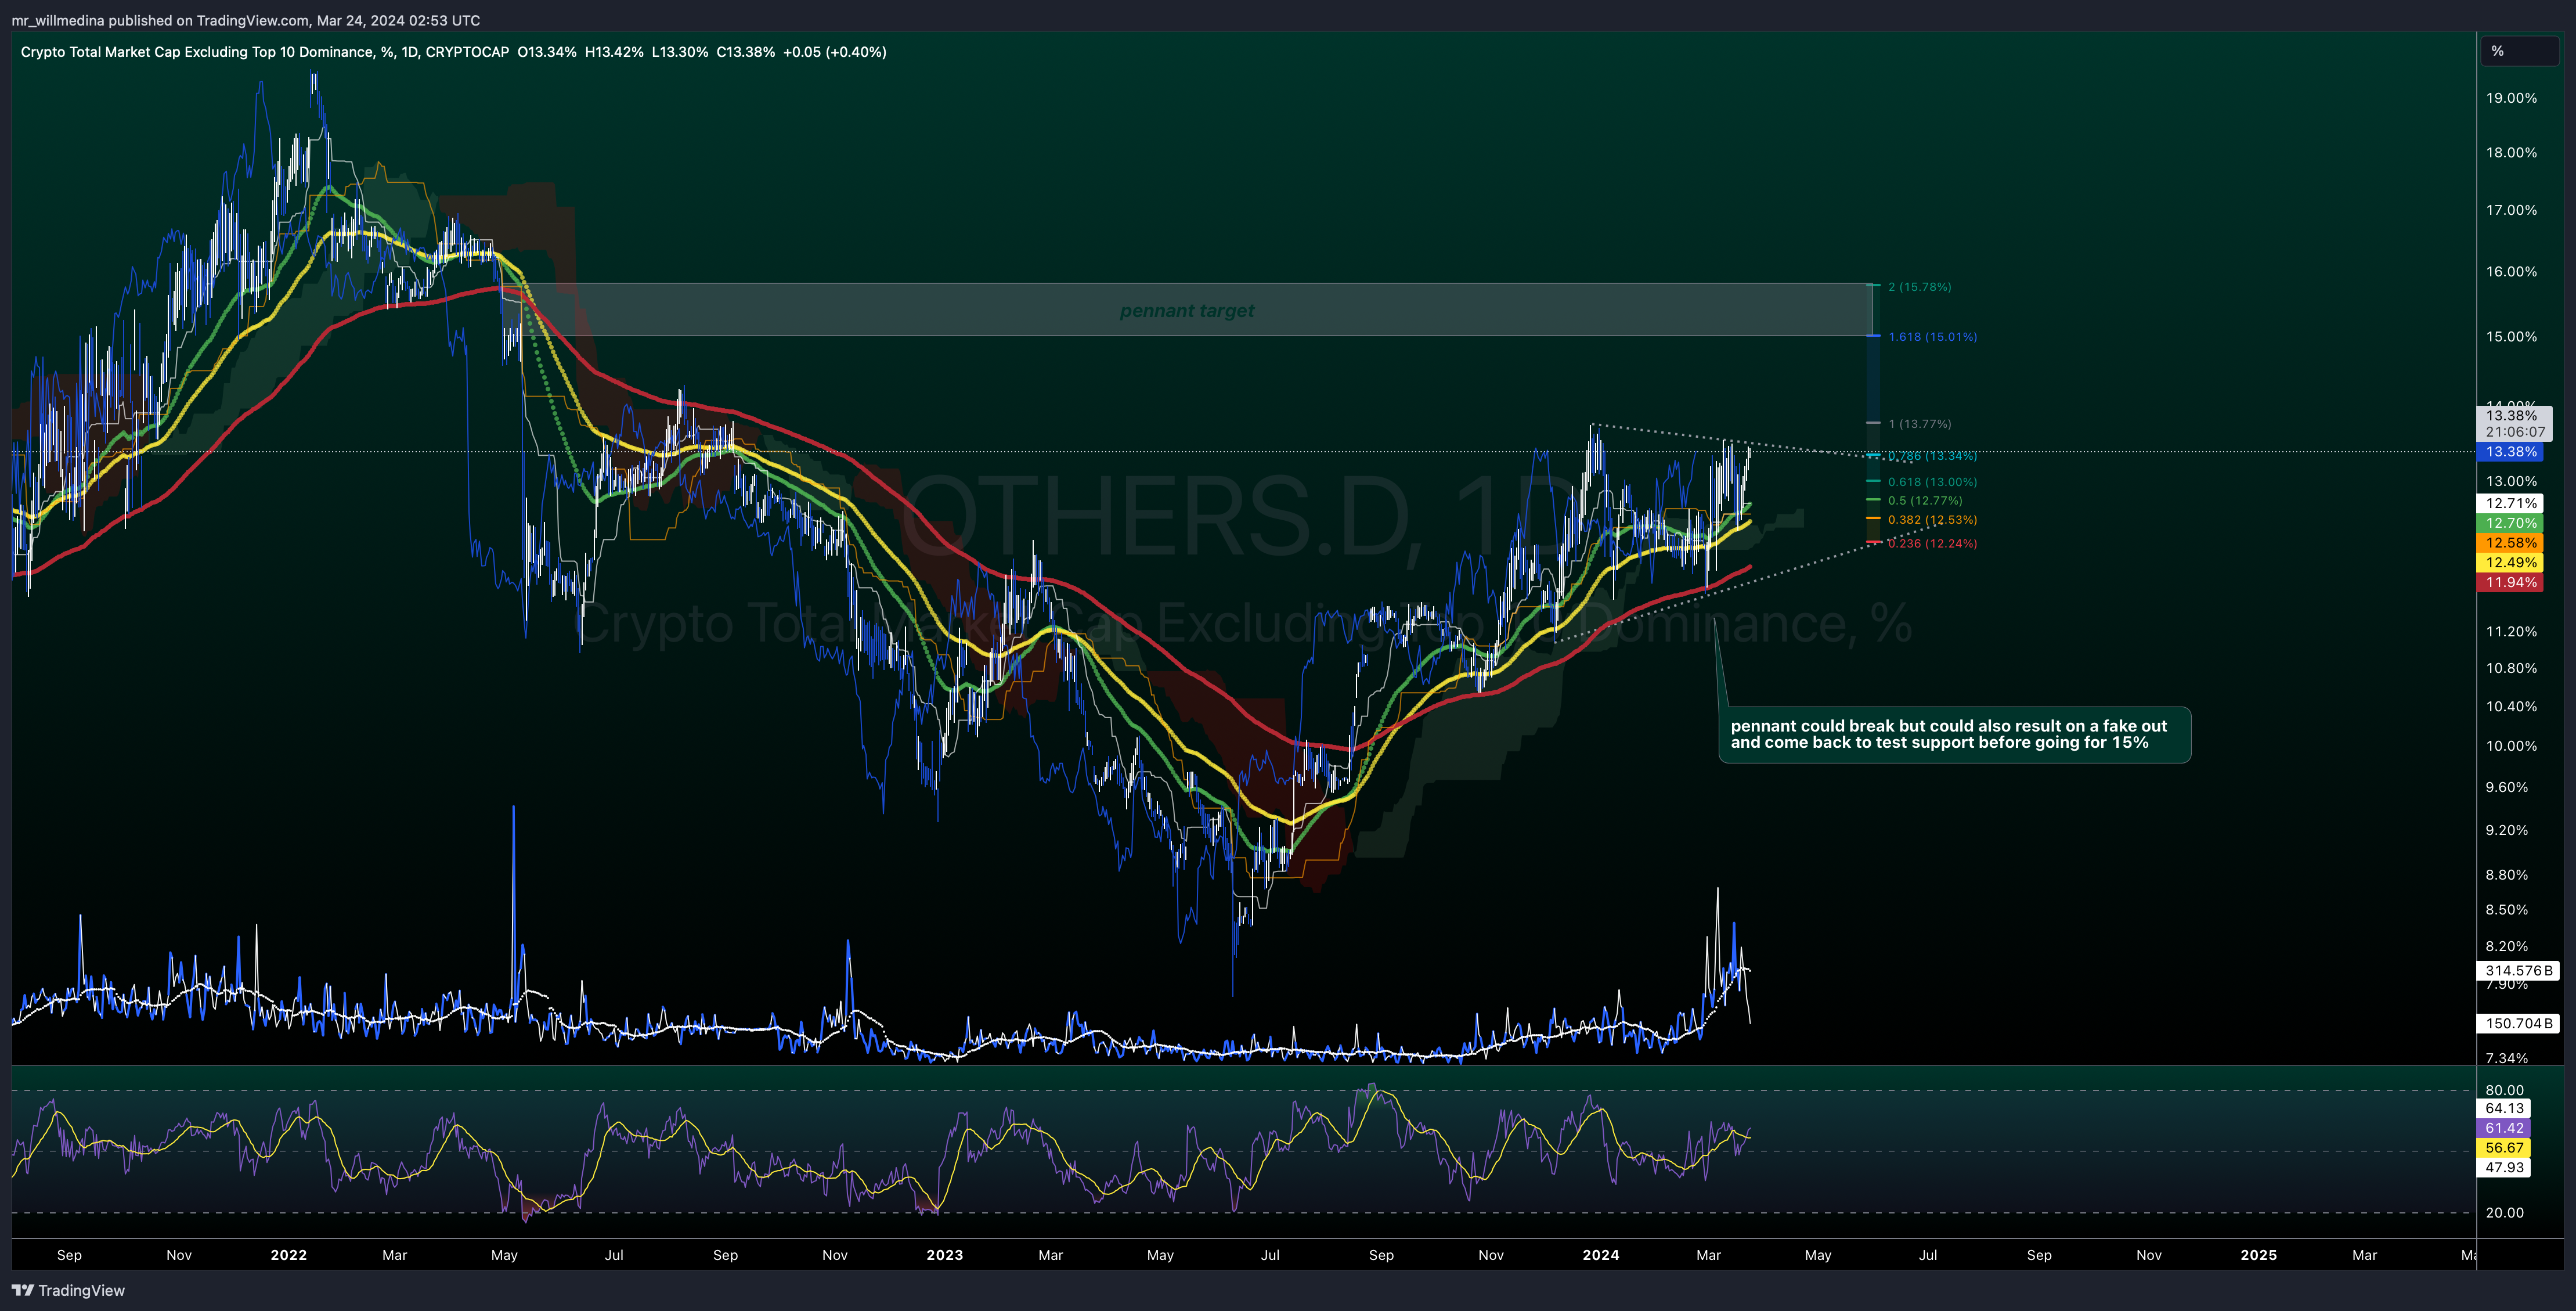Click the % scale unit box

coord(2518,51)
